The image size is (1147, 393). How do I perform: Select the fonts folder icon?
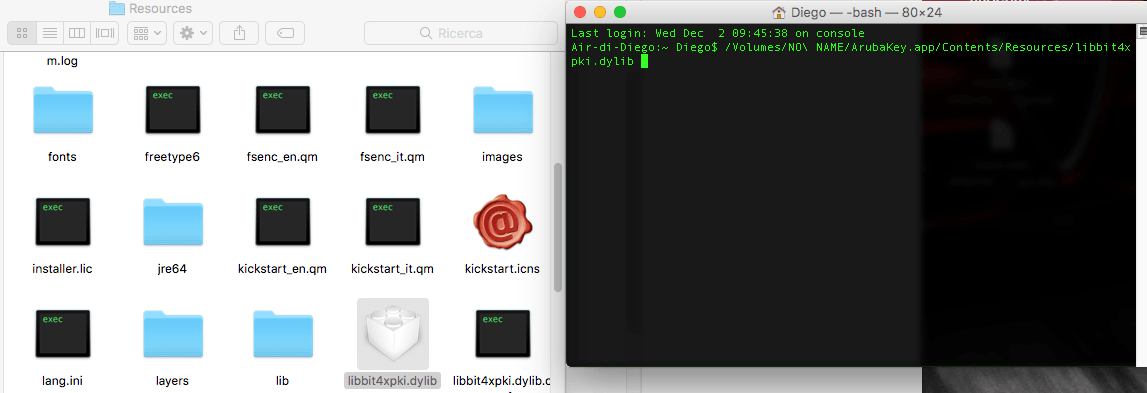(x=63, y=110)
